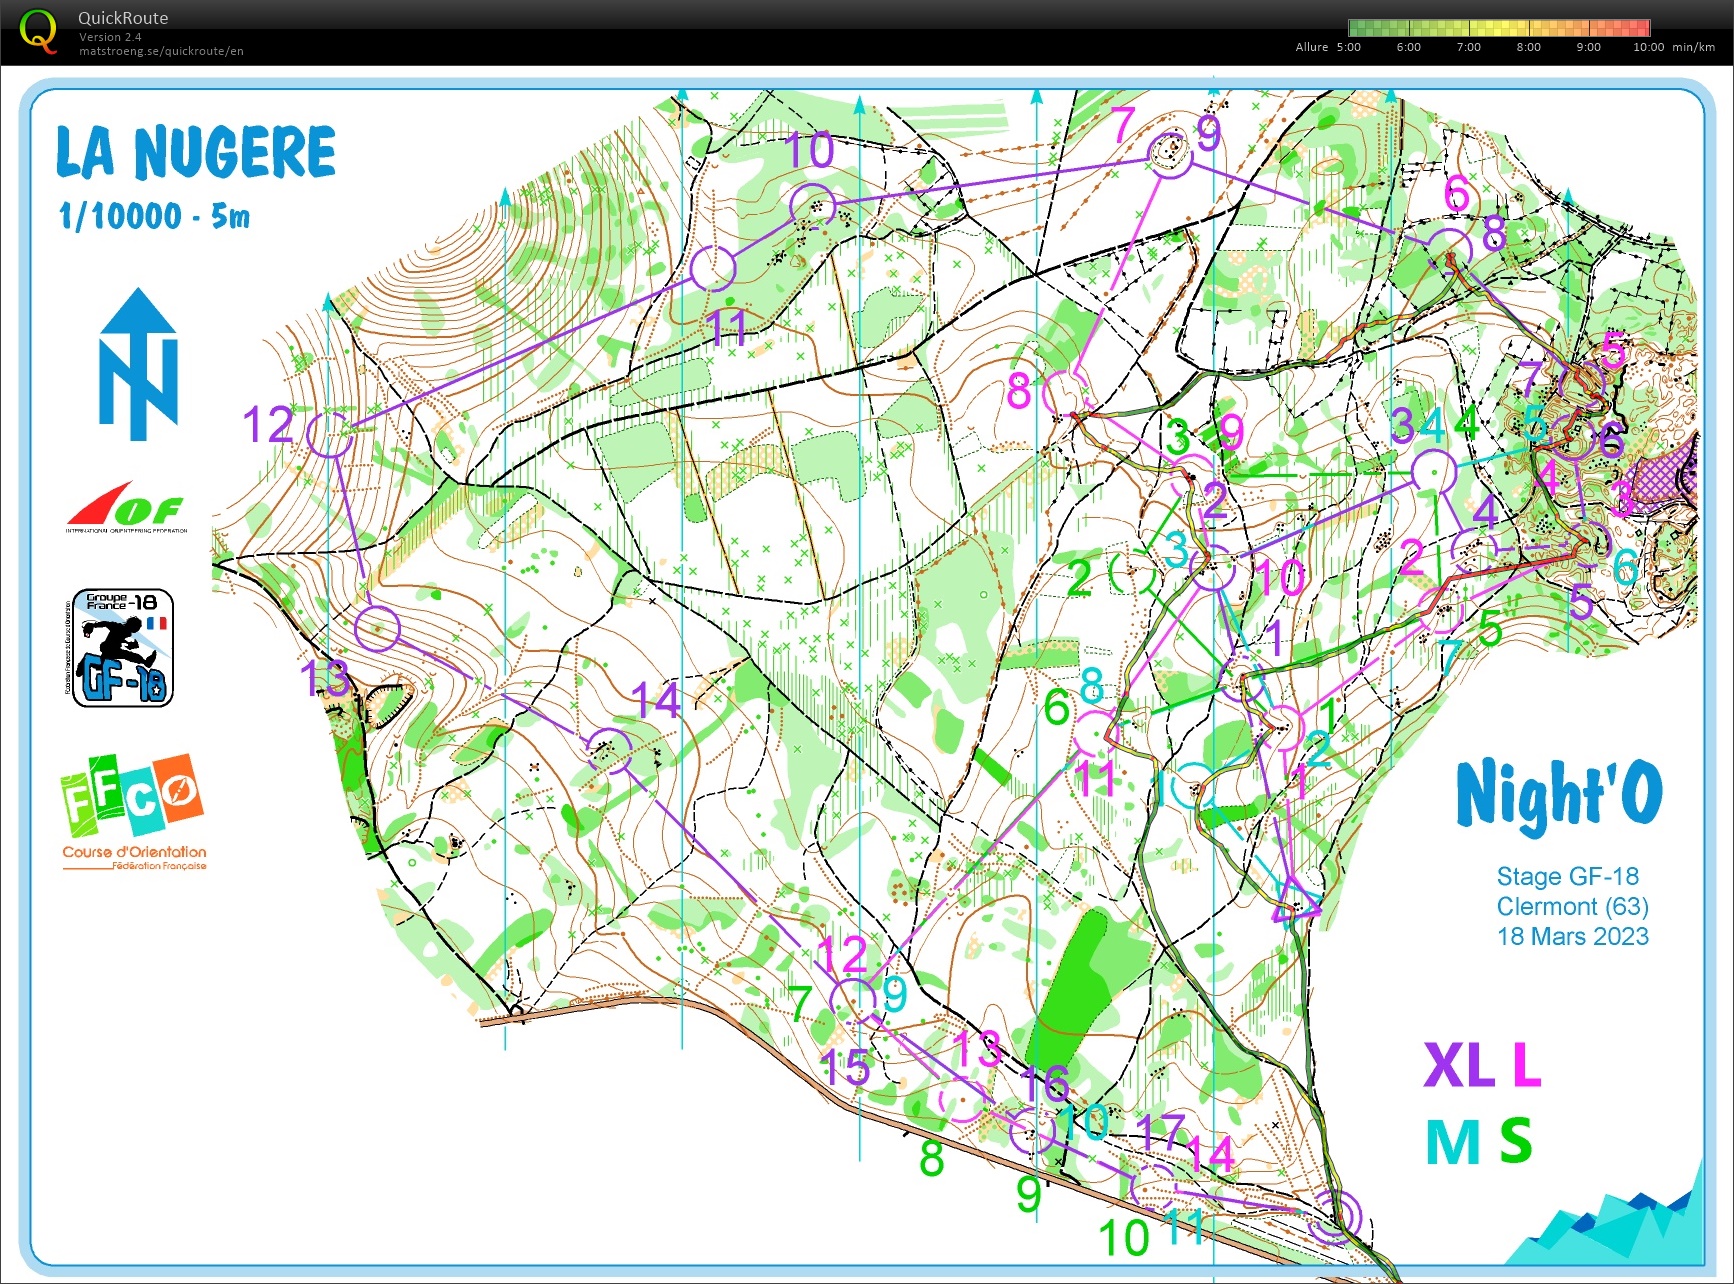Click the finish double circle at bottom right
Image resolution: width=1734 pixels, height=1284 pixels.
1335,1216
